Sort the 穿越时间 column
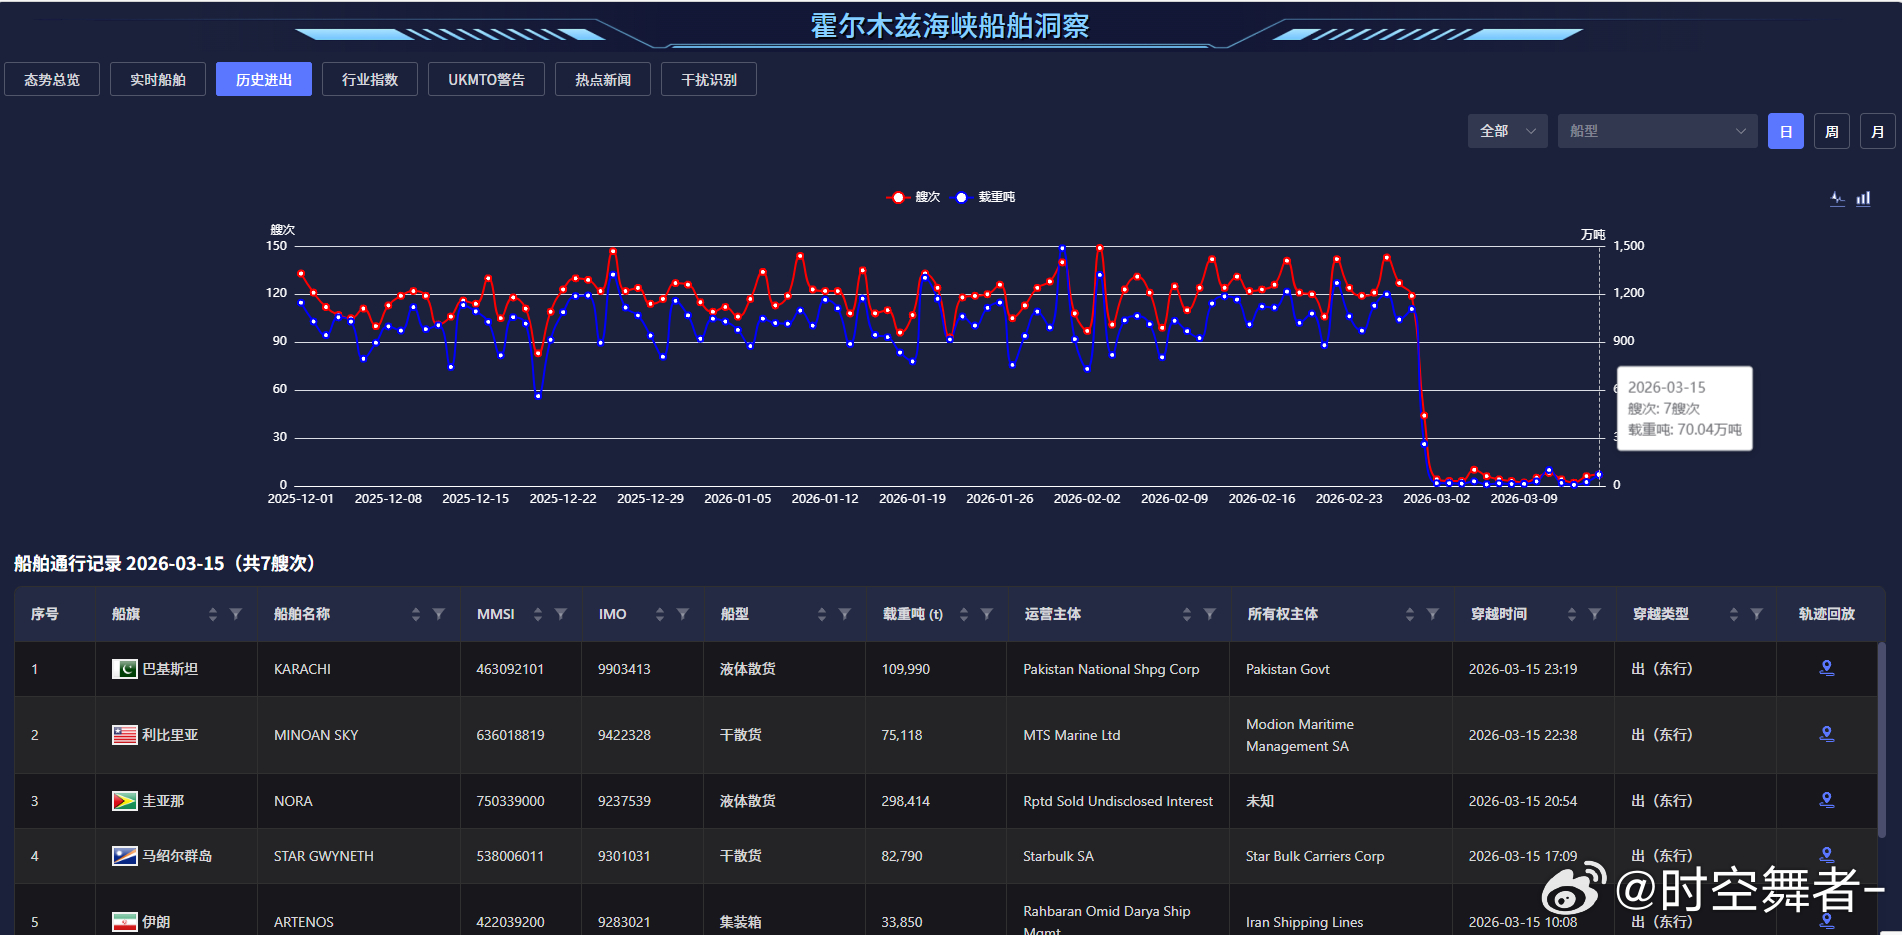Image resolution: width=1902 pixels, height=935 pixels. coord(1572,614)
